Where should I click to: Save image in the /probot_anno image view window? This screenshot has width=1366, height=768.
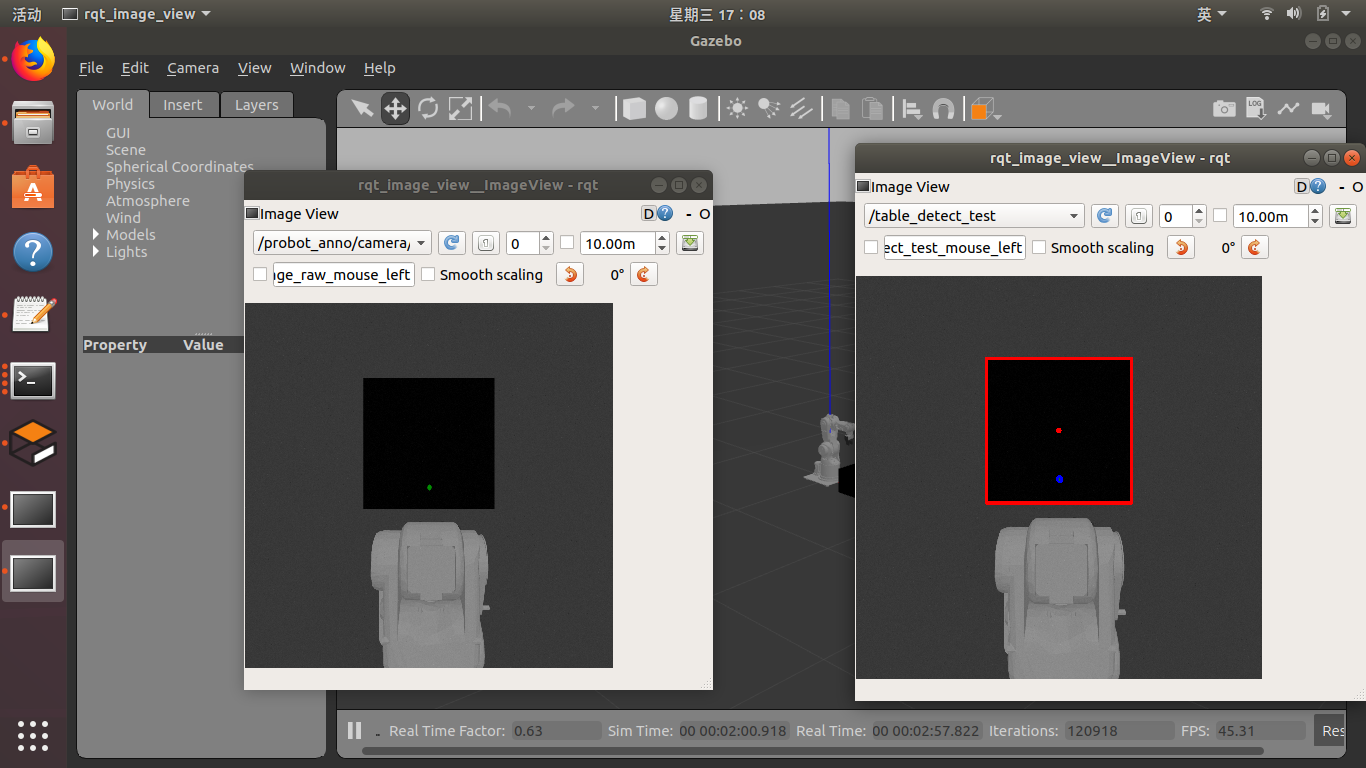(x=688, y=243)
